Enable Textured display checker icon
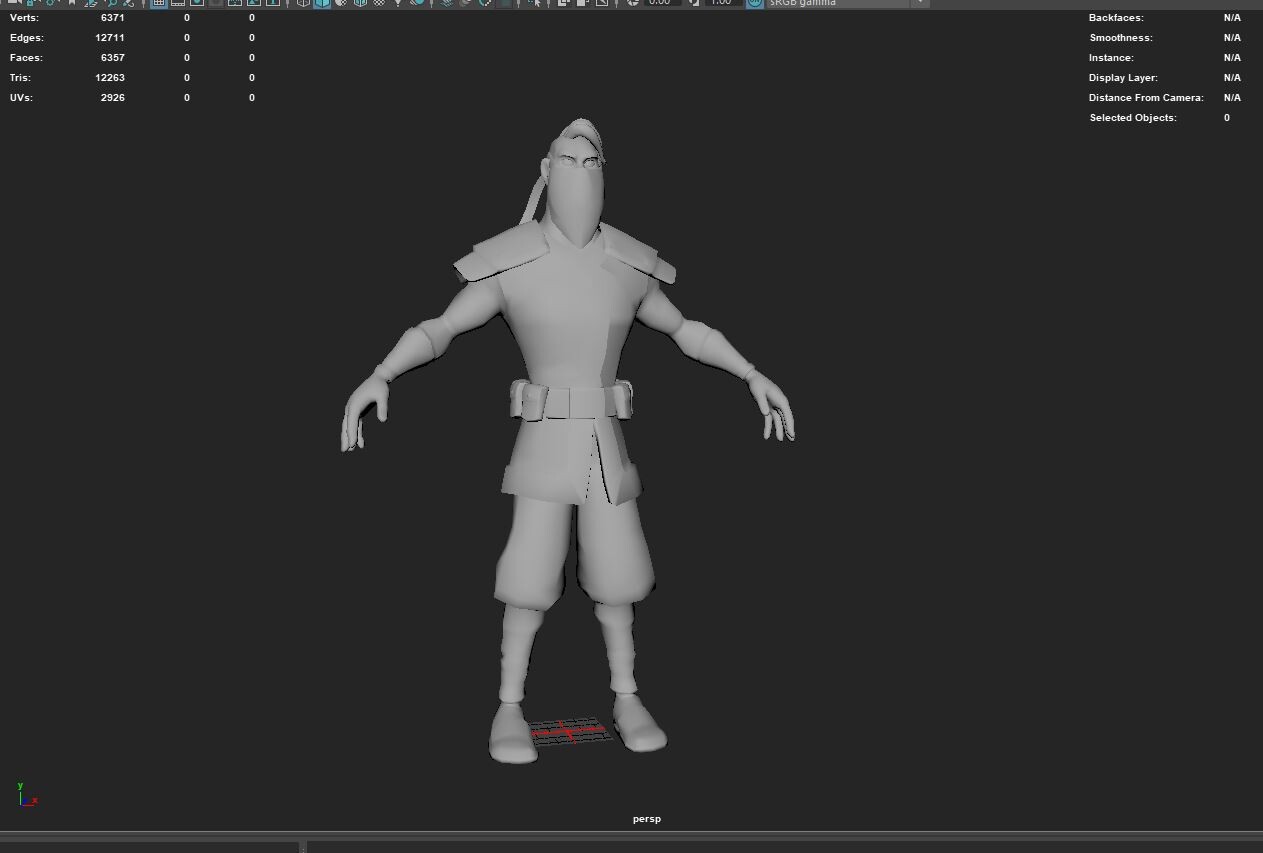1263x853 pixels. (x=379, y=3)
